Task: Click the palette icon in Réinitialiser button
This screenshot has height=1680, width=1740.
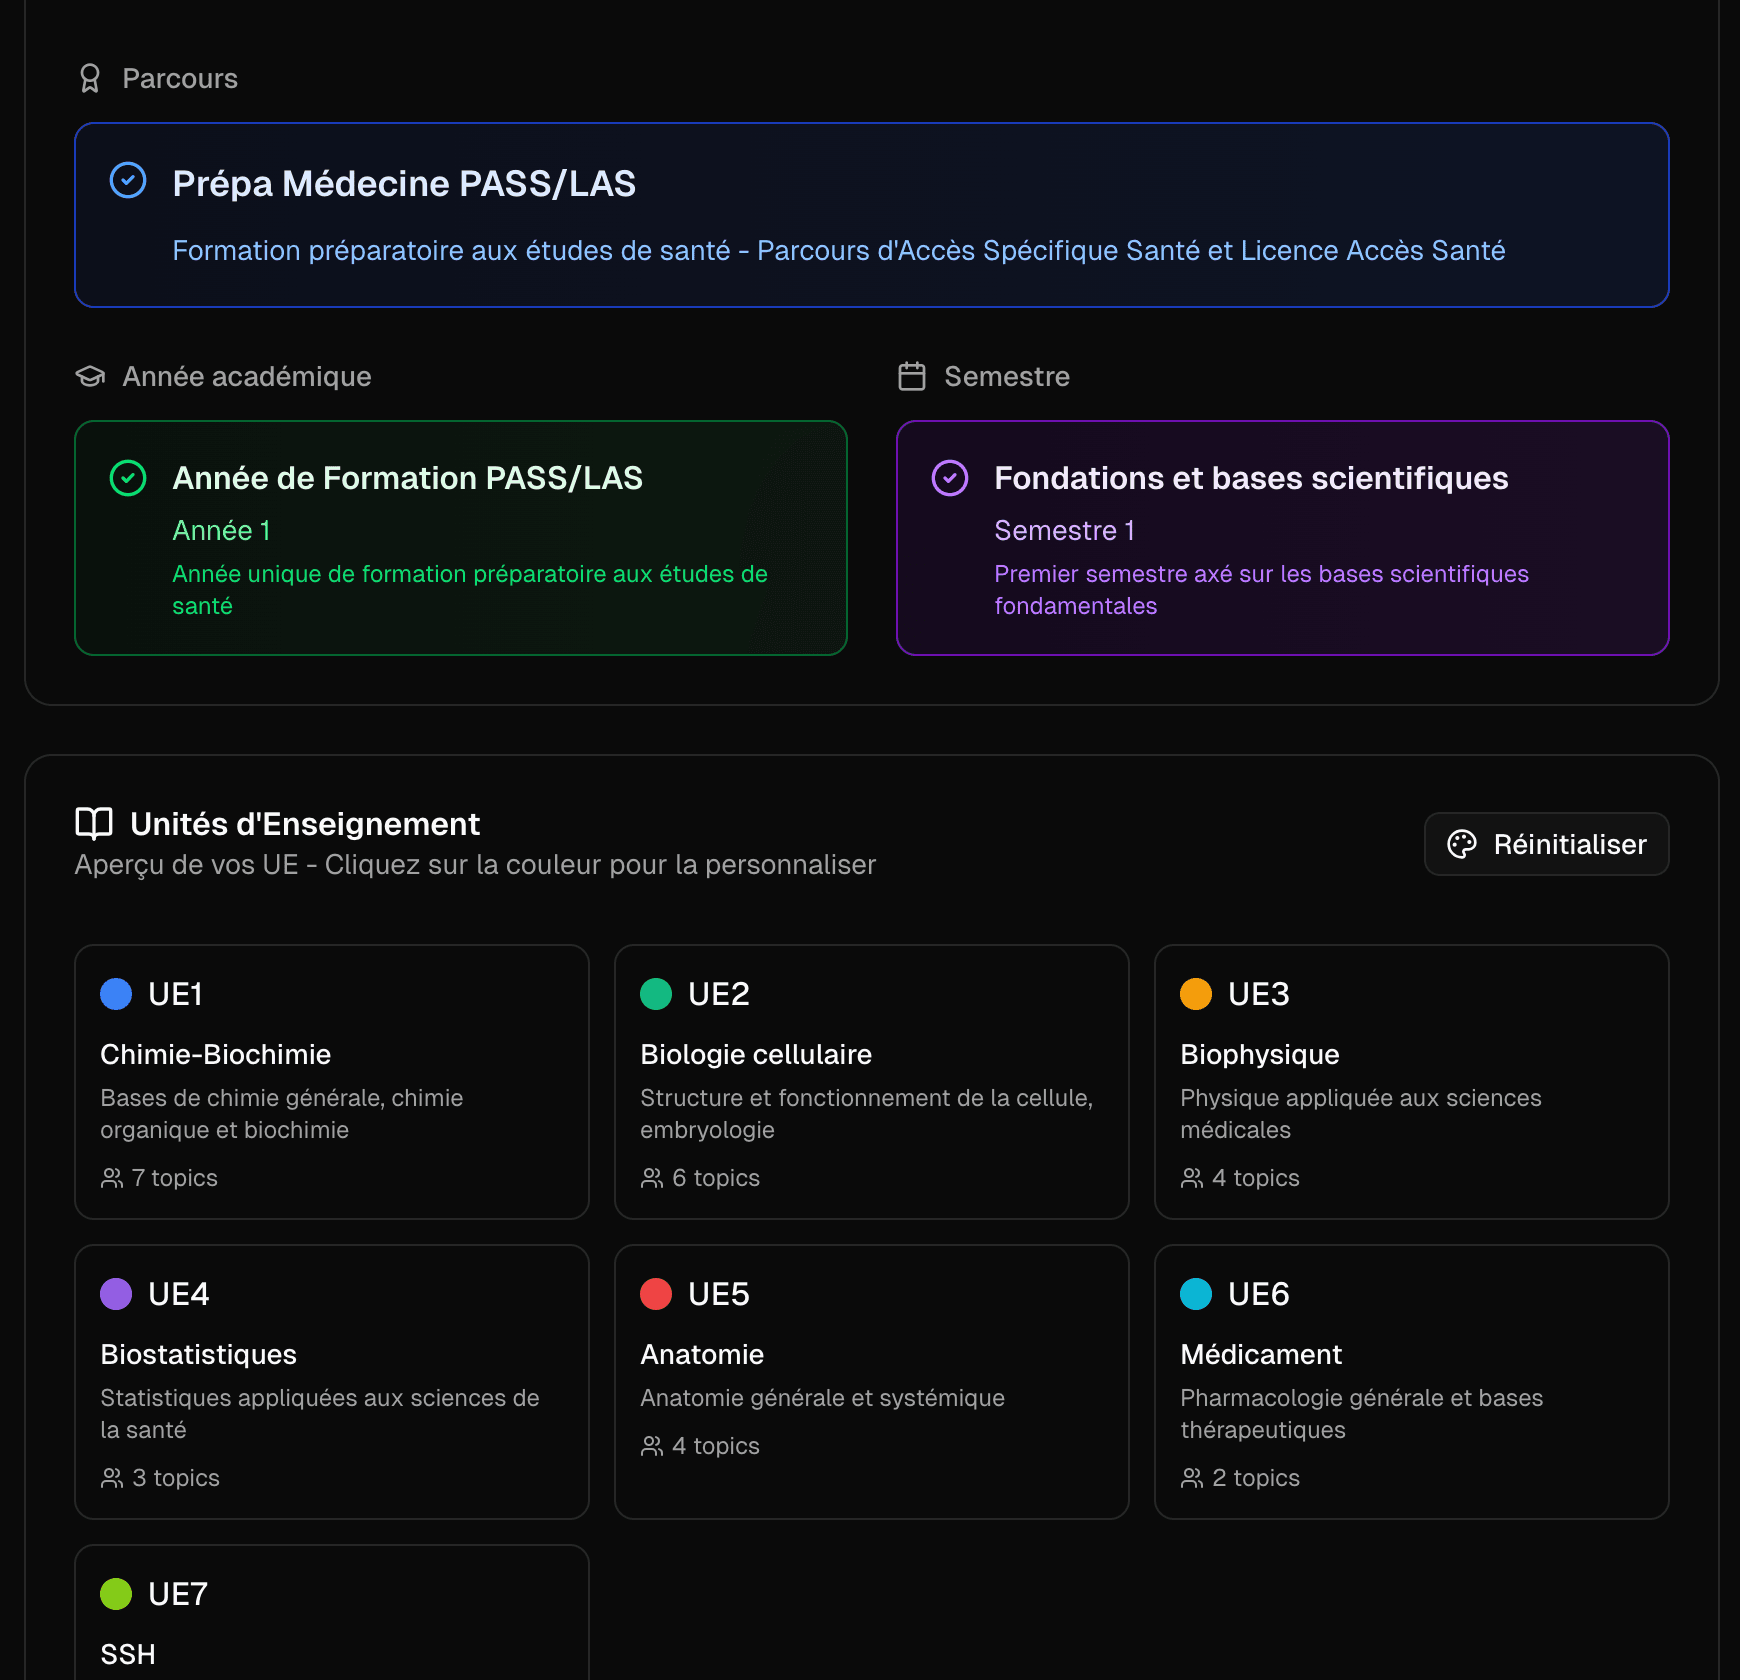Action: pos(1461,844)
